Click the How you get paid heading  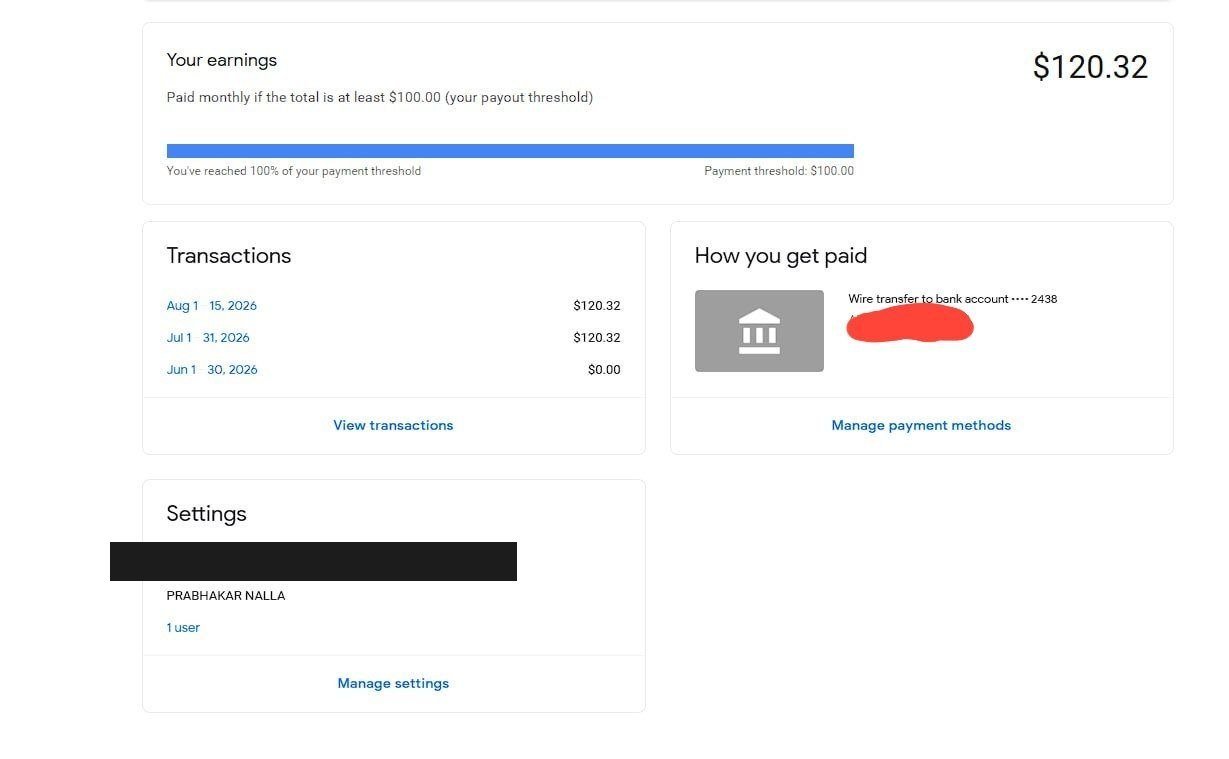click(x=781, y=256)
